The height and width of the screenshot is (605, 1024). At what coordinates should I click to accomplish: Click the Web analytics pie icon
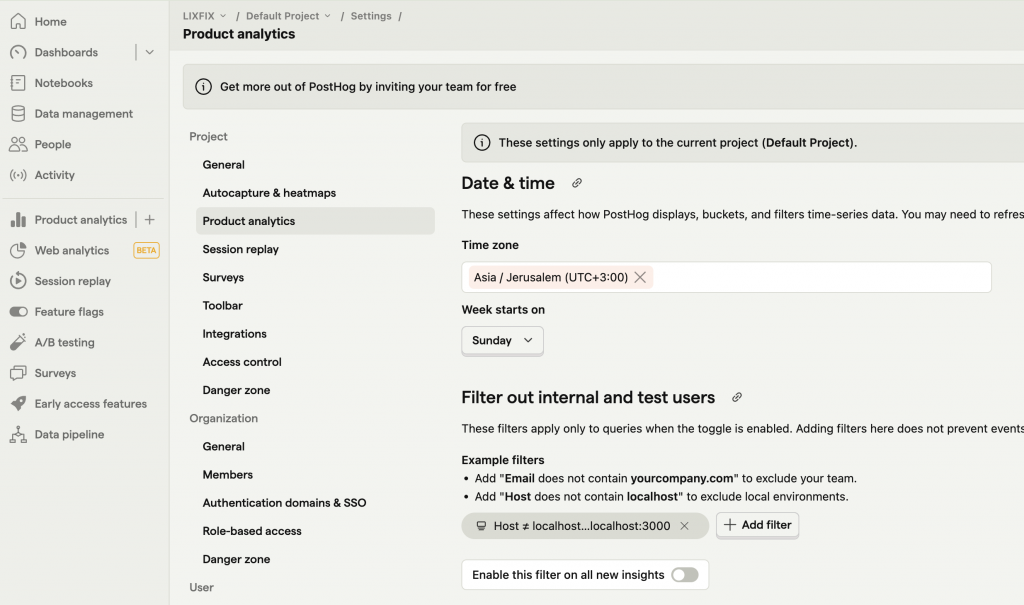coord(18,250)
